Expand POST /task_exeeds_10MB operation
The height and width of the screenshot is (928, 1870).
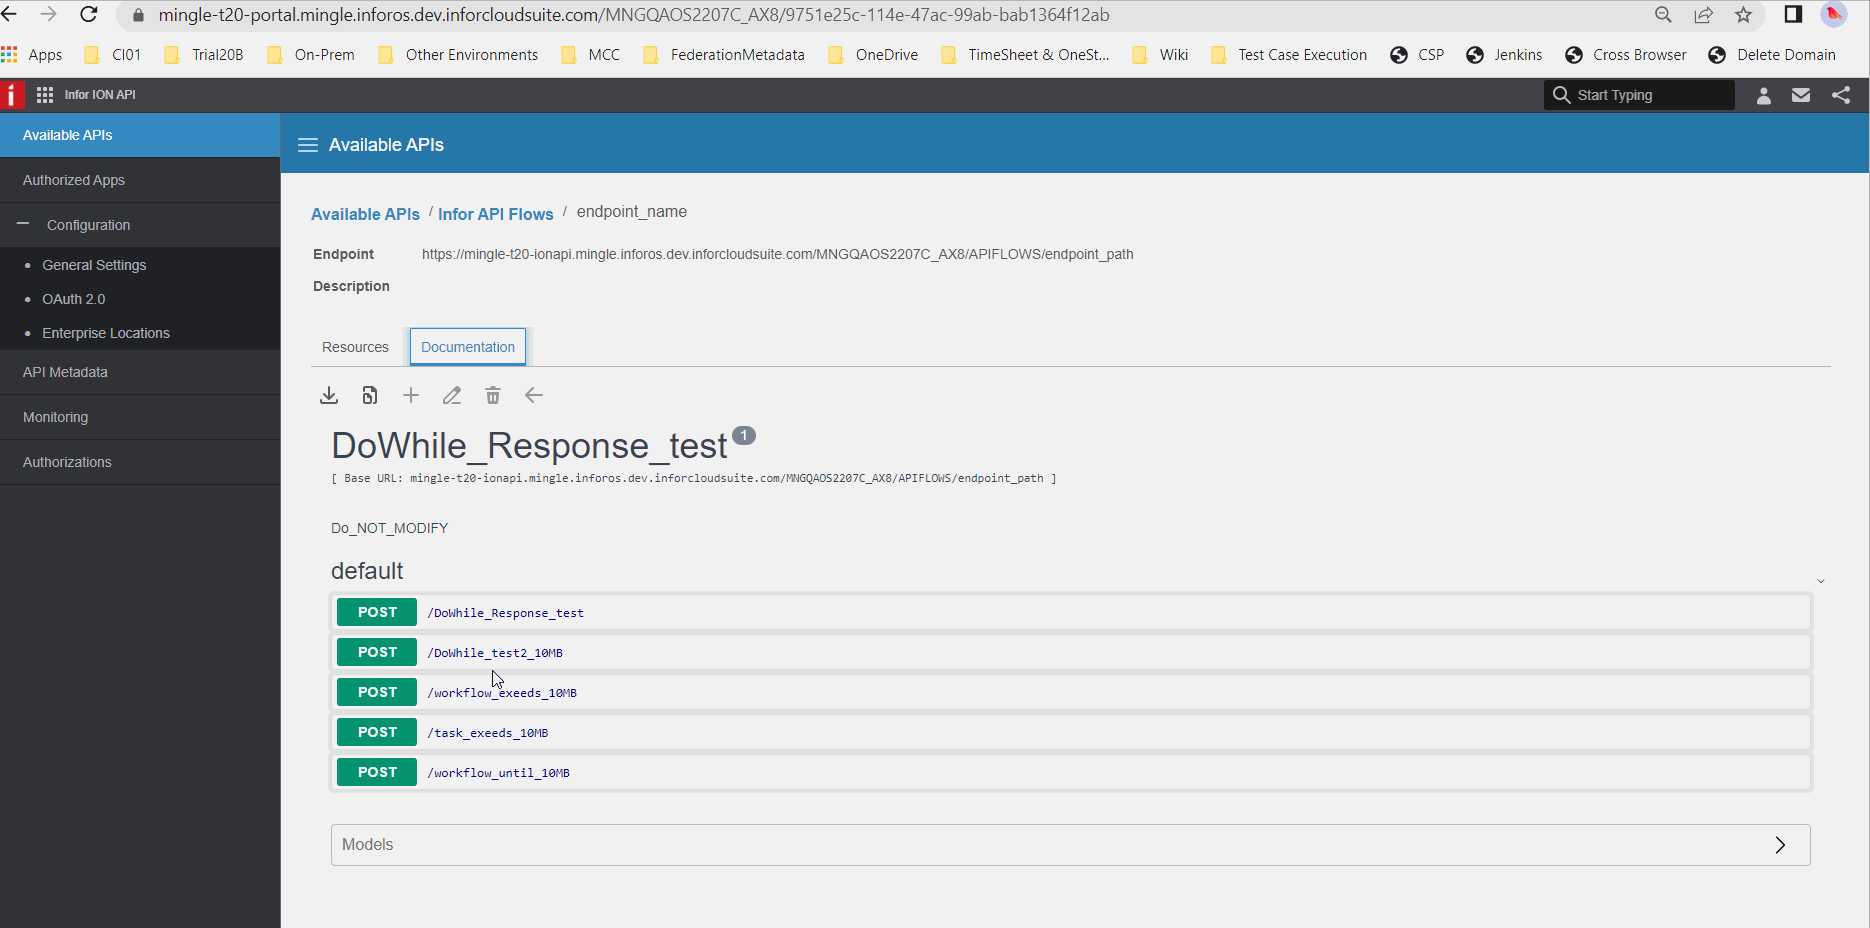[1071, 732]
